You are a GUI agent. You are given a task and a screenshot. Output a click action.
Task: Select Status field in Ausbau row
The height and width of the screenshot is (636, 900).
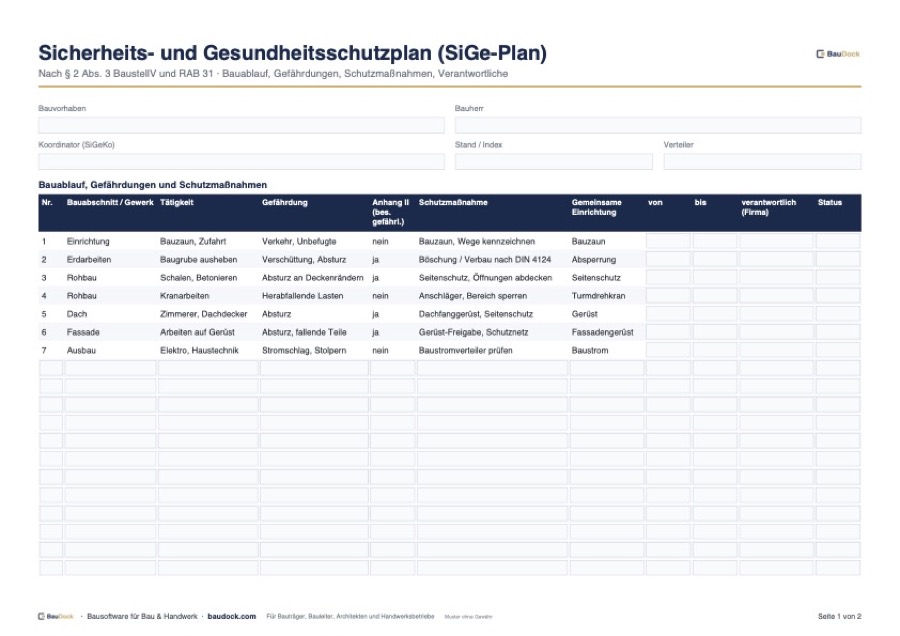(838, 350)
